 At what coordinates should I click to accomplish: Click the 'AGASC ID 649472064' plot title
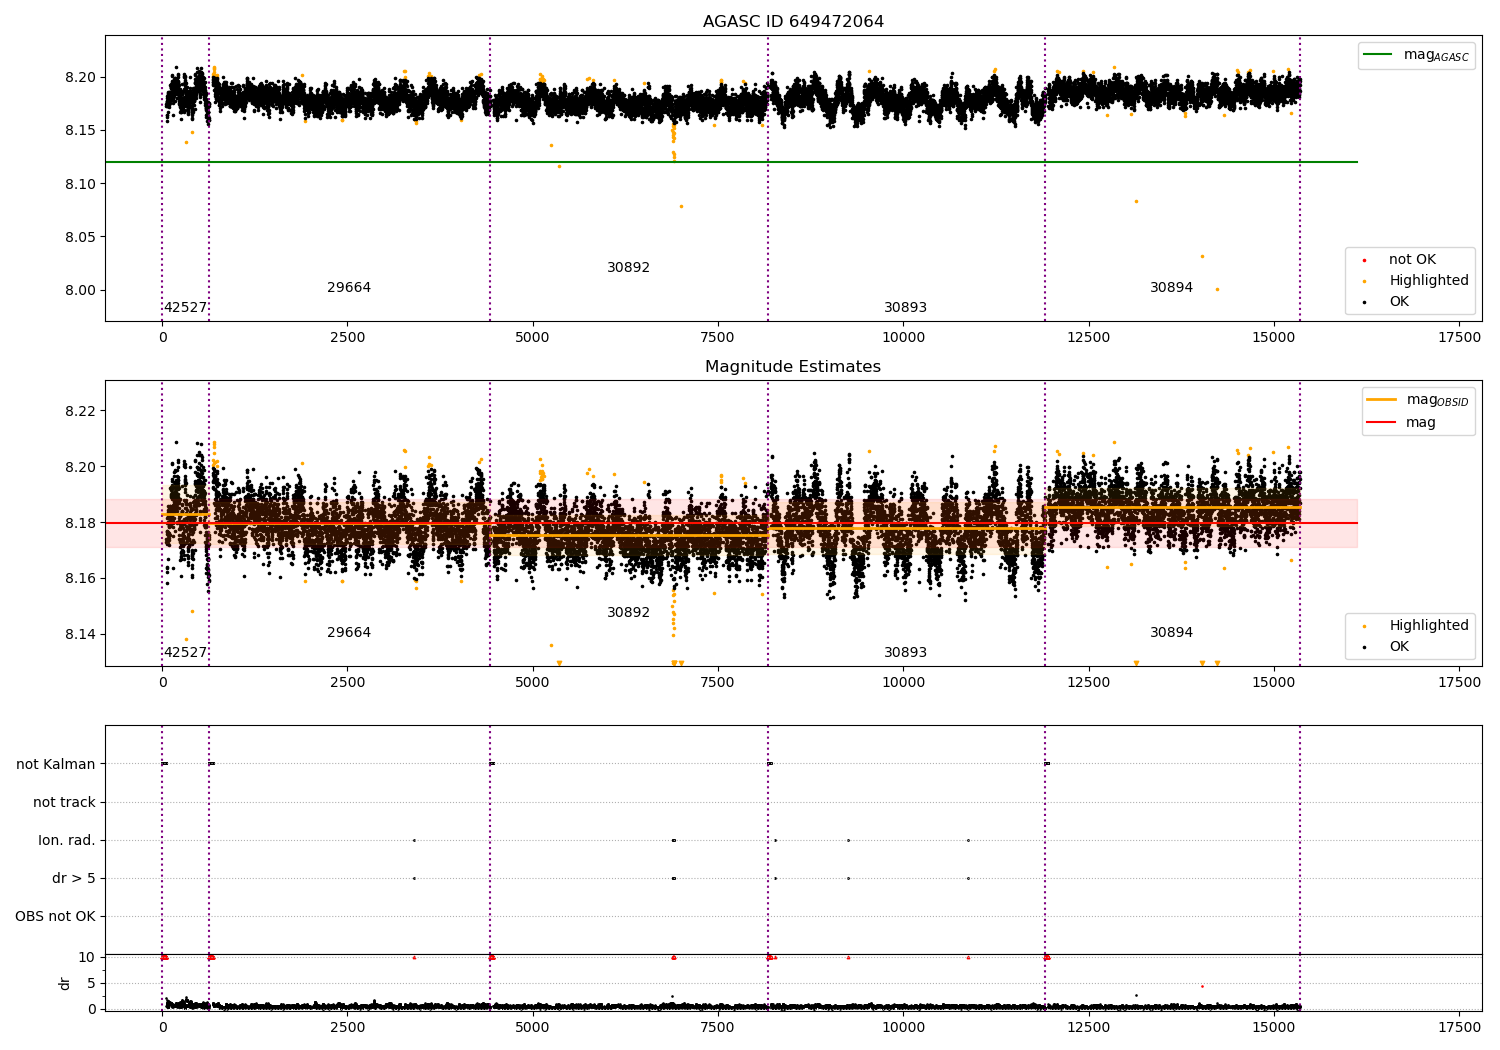click(x=793, y=22)
